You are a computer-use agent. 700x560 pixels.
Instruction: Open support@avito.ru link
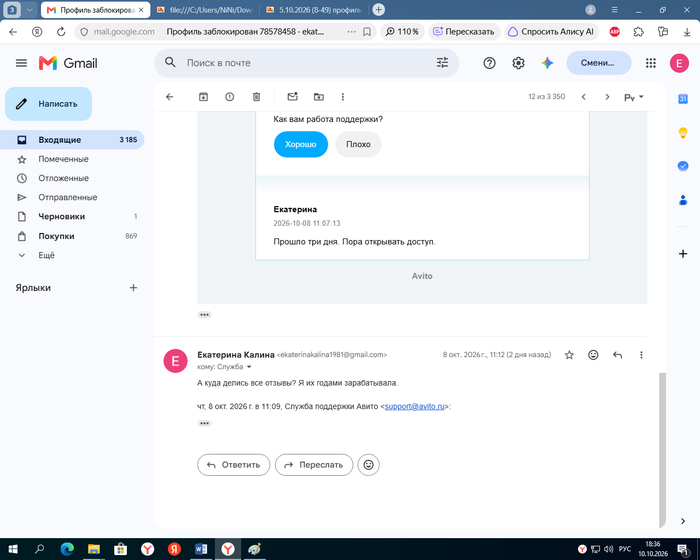click(414, 406)
